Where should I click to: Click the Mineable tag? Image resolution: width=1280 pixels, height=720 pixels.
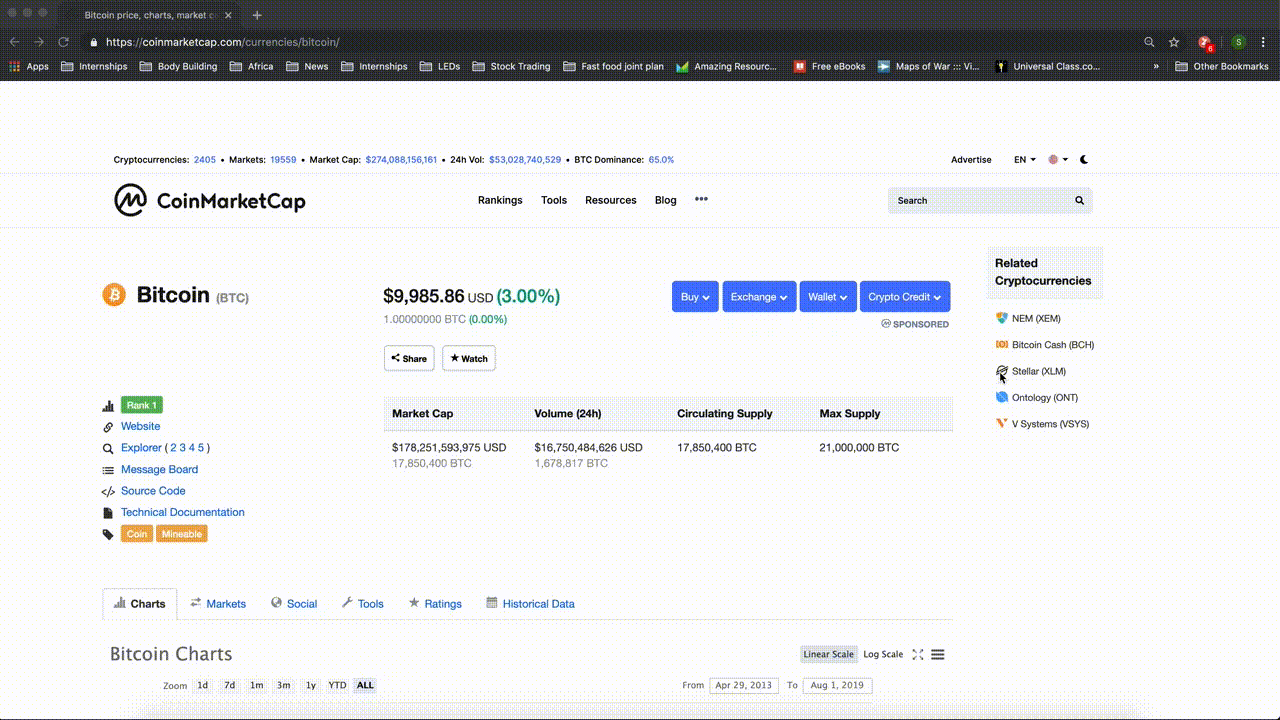pyautogui.click(x=182, y=534)
